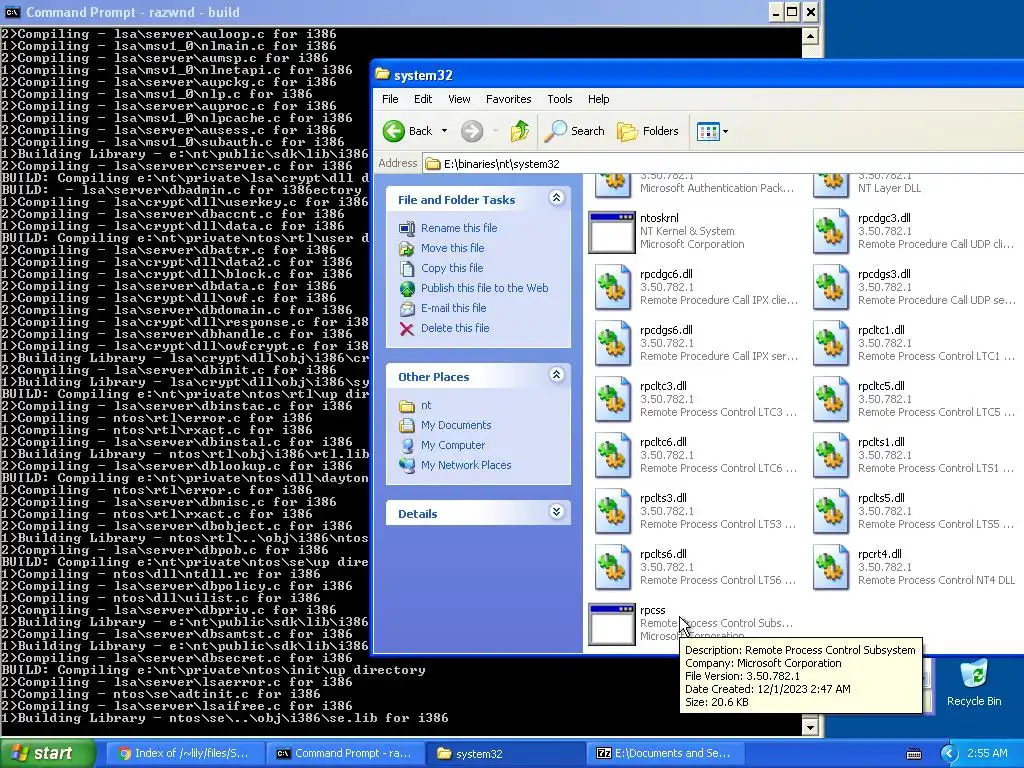Toggle the Folders pane
This screenshot has width=1024, height=768.
pos(648,131)
